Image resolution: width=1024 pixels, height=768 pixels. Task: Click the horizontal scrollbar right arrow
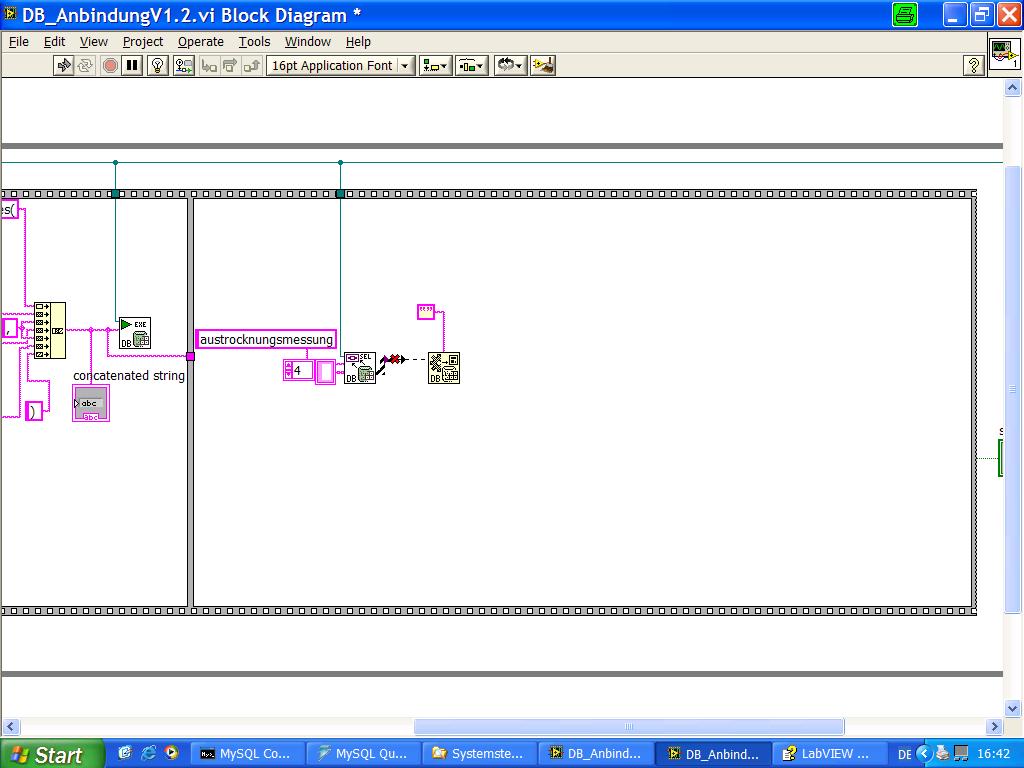pyautogui.click(x=994, y=726)
